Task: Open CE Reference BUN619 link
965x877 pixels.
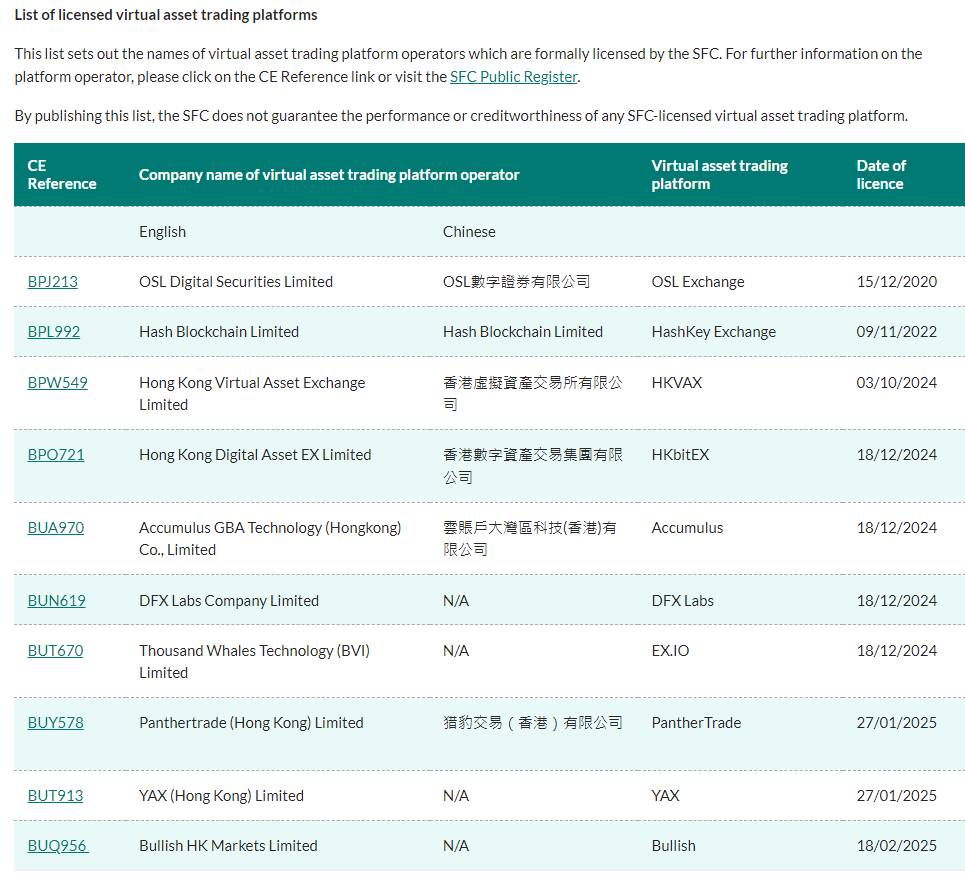Action: (x=57, y=601)
